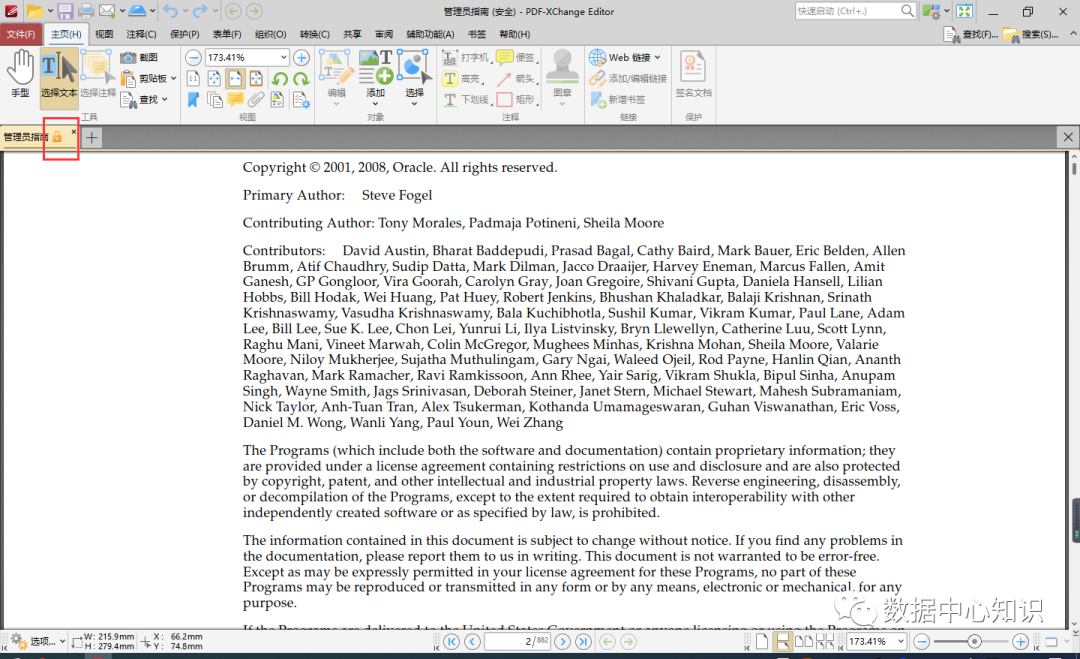Screen dimensions: 1080x659
Task: Go to next page button
Action: click(562, 641)
